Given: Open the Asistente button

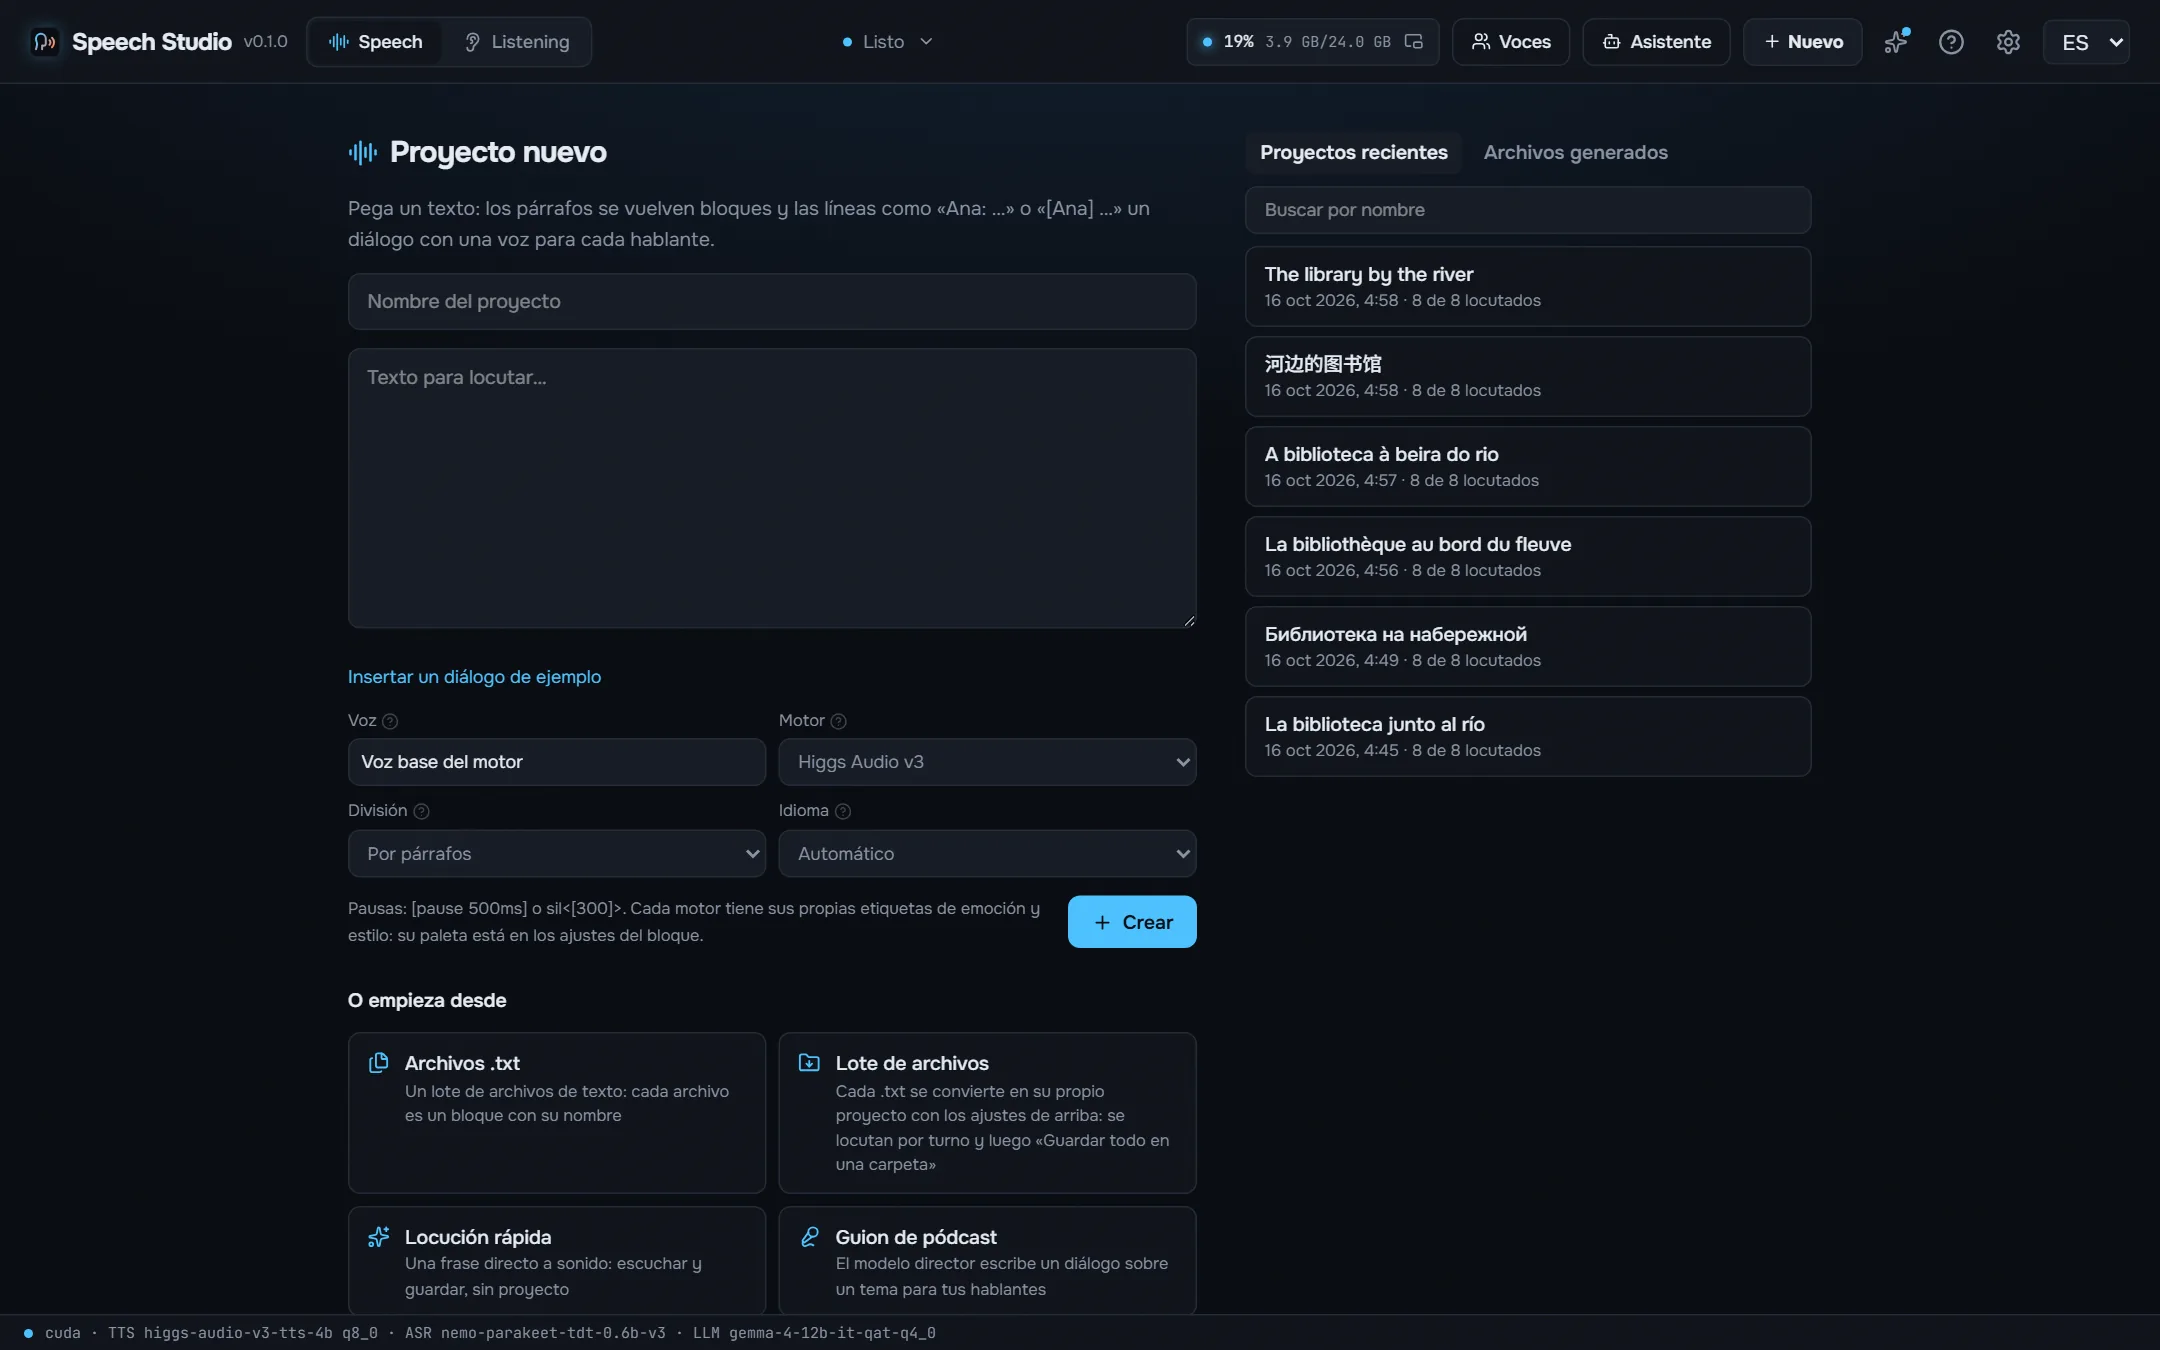Looking at the screenshot, I should (1656, 42).
